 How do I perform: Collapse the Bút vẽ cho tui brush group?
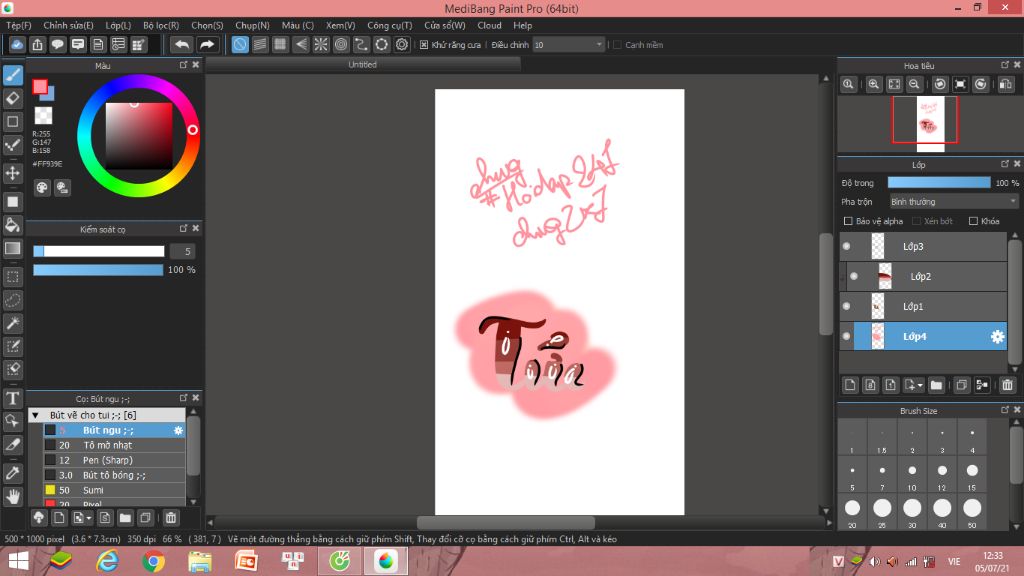pyautogui.click(x=35, y=415)
